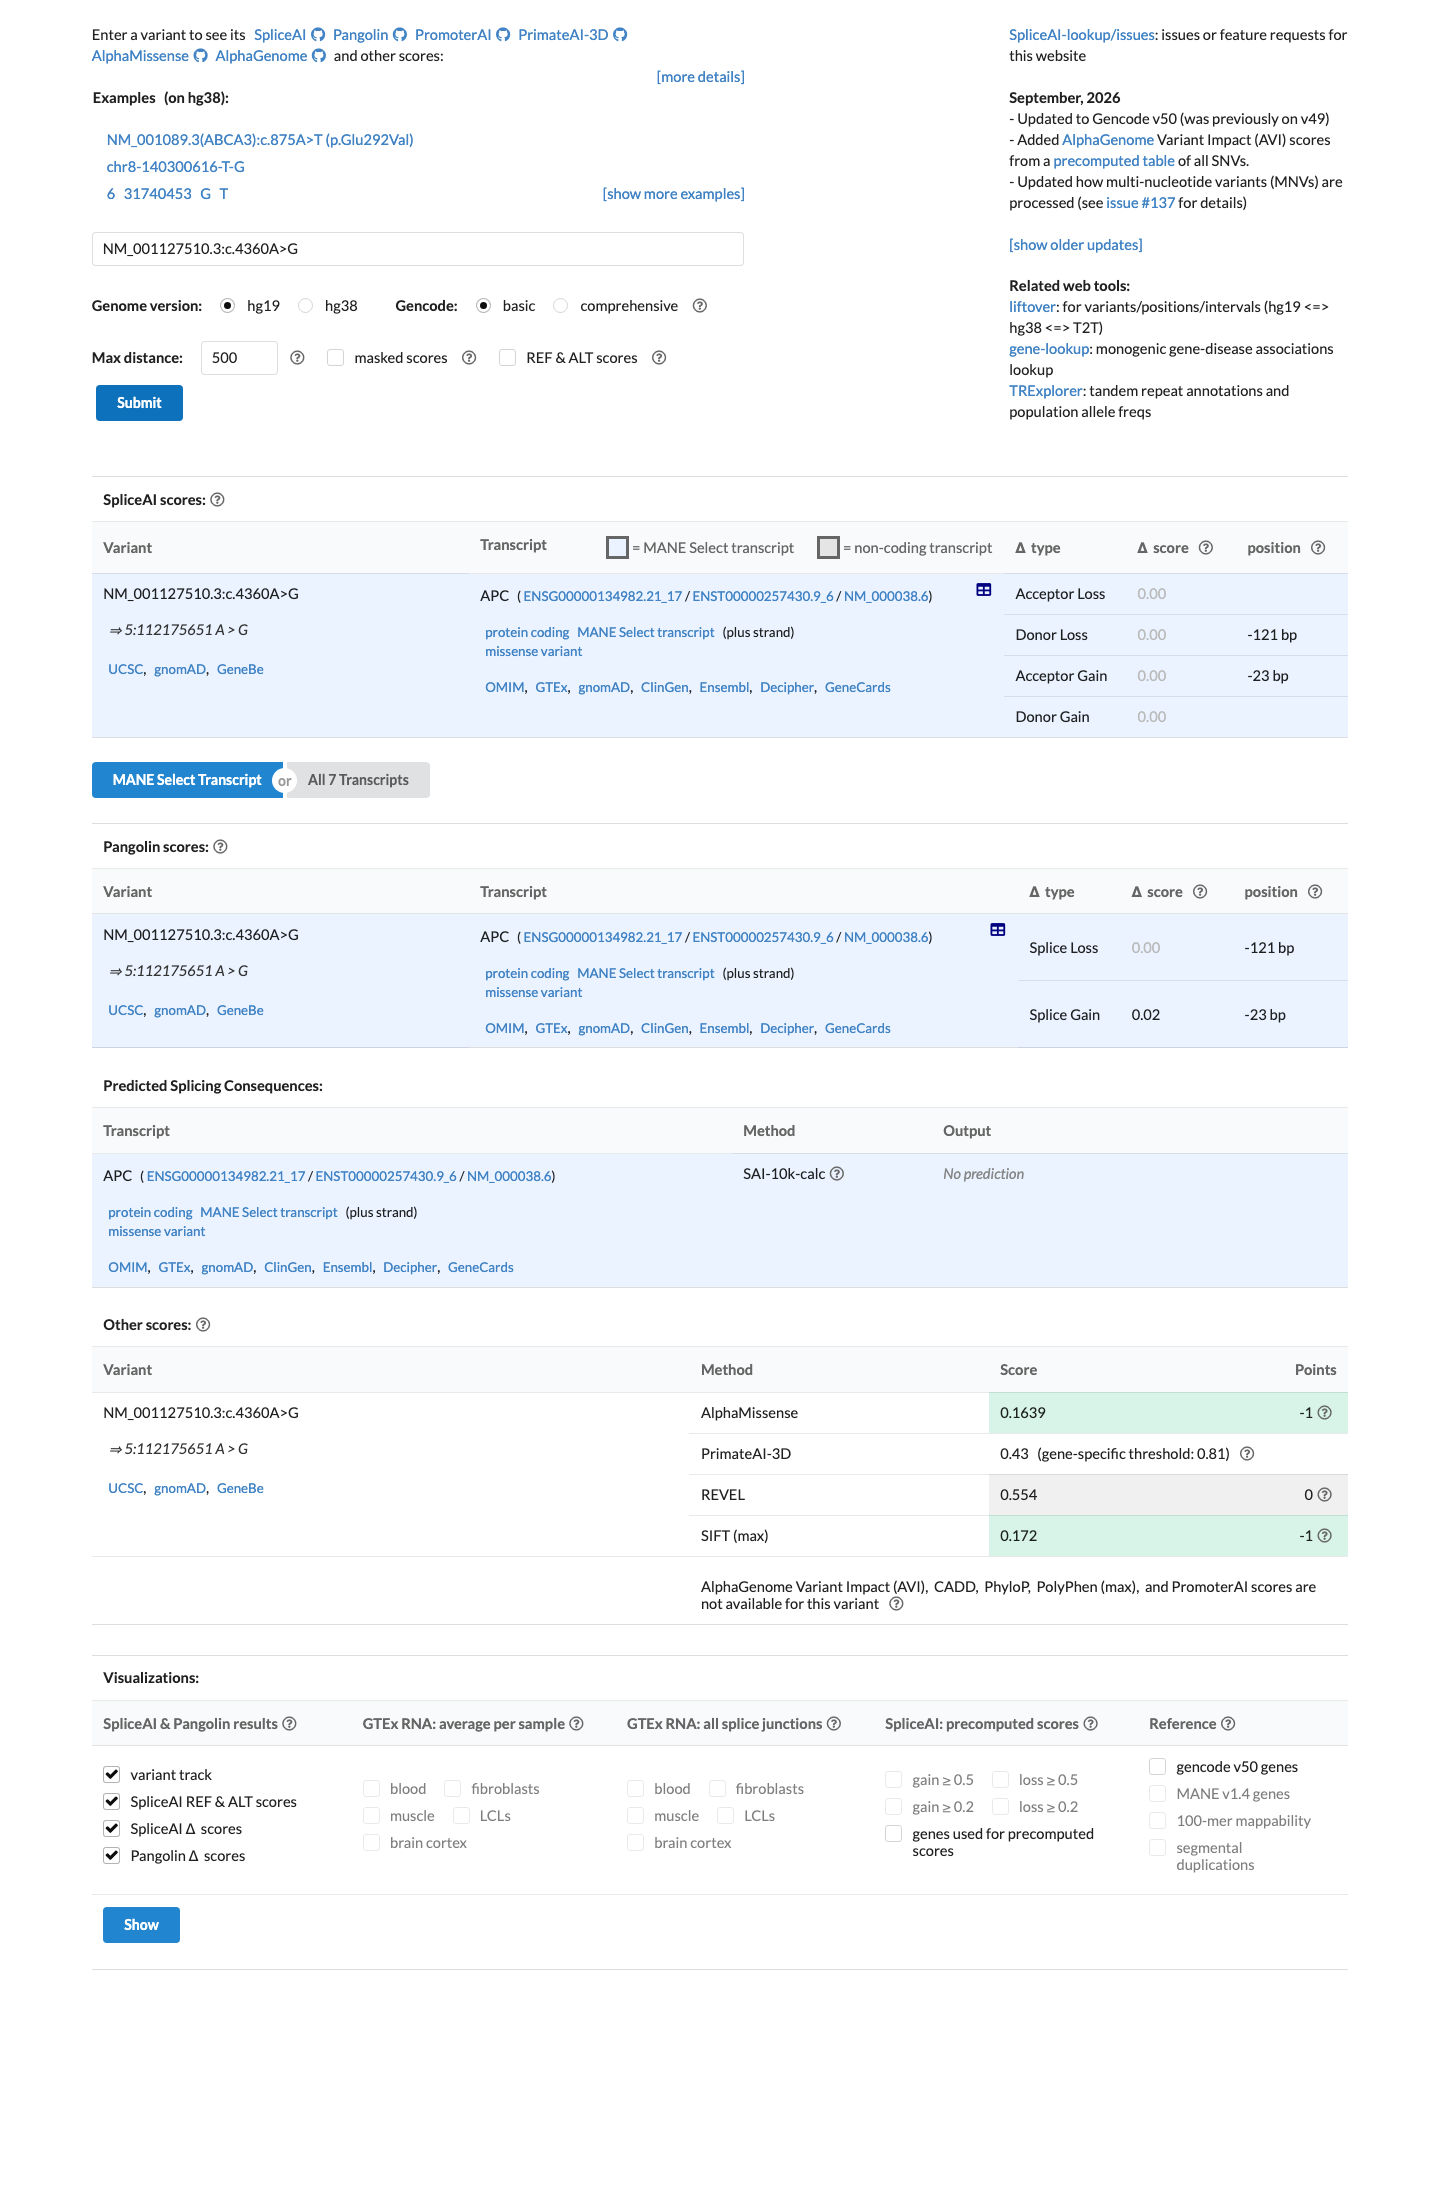The image size is (1454, 2200).
Task: Click help icon in AlphaMissense points cell
Action: [1325, 1413]
